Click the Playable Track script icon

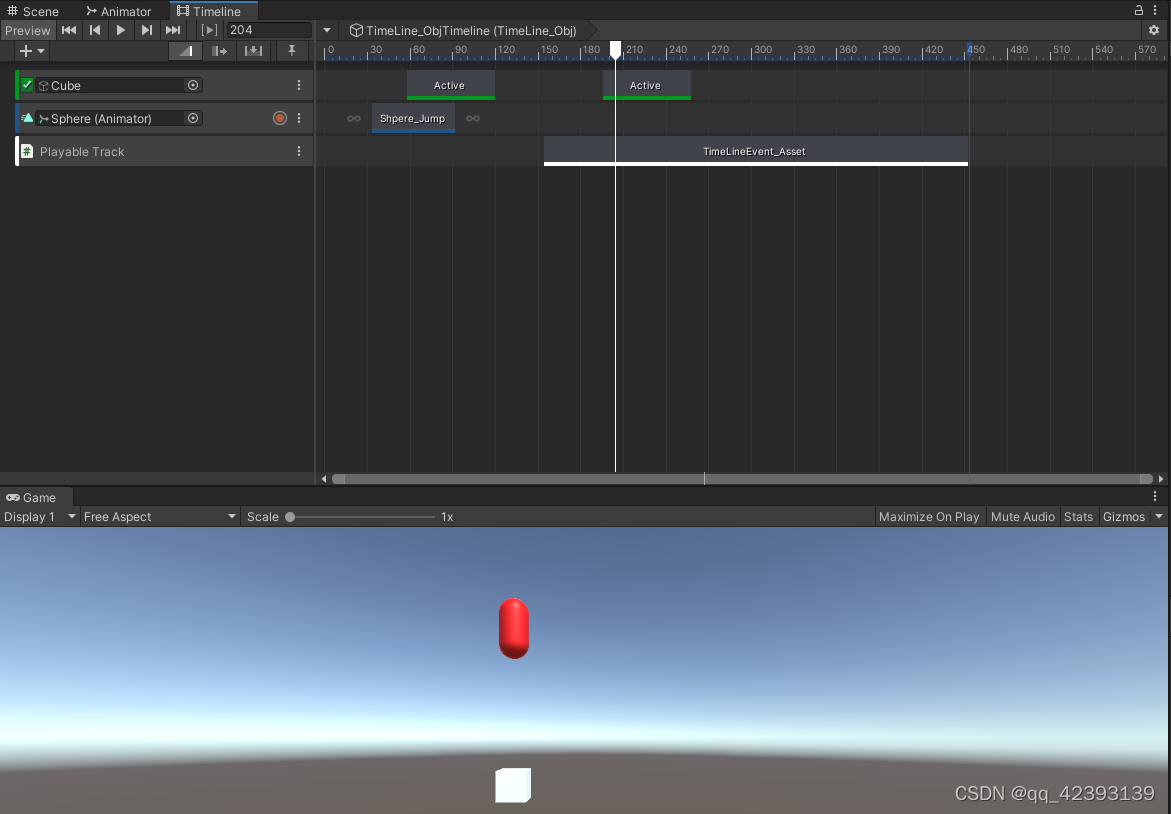27,152
